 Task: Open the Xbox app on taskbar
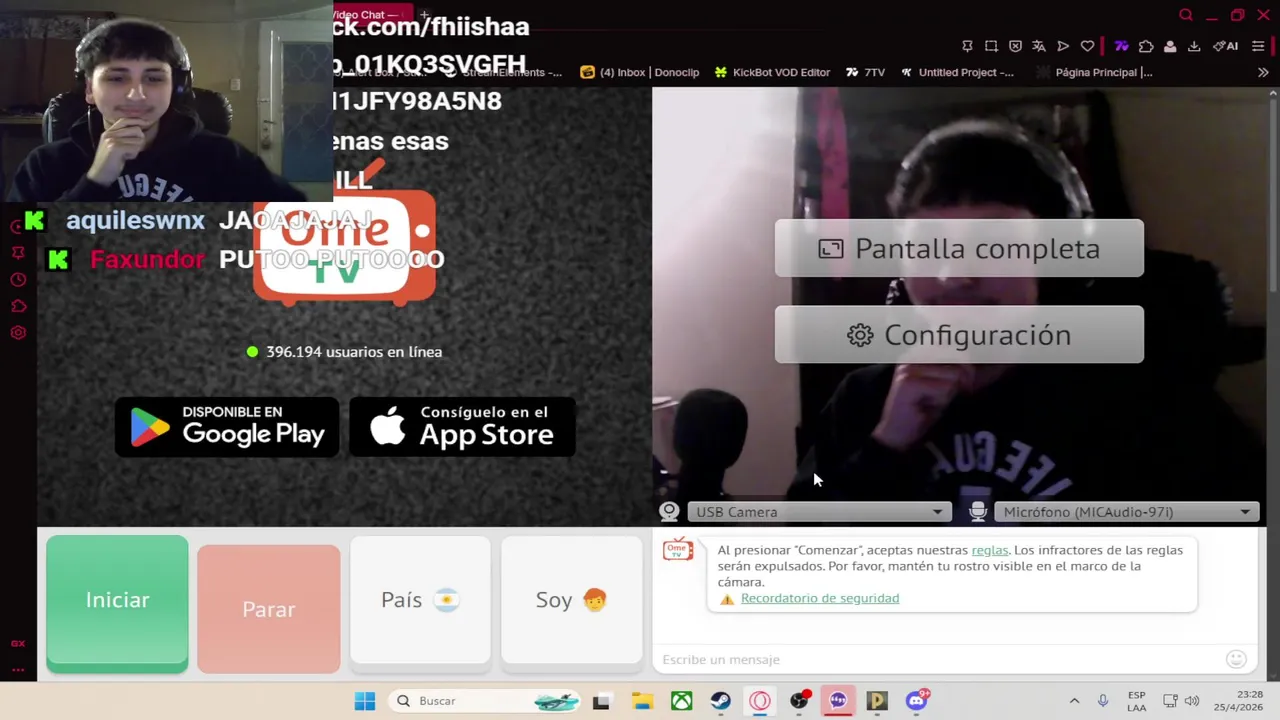pos(681,701)
